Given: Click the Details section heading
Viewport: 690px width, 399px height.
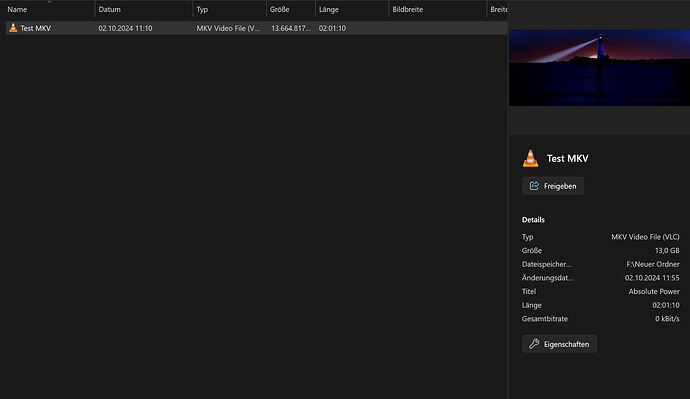Looking at the screenshot, I should 533,220.
